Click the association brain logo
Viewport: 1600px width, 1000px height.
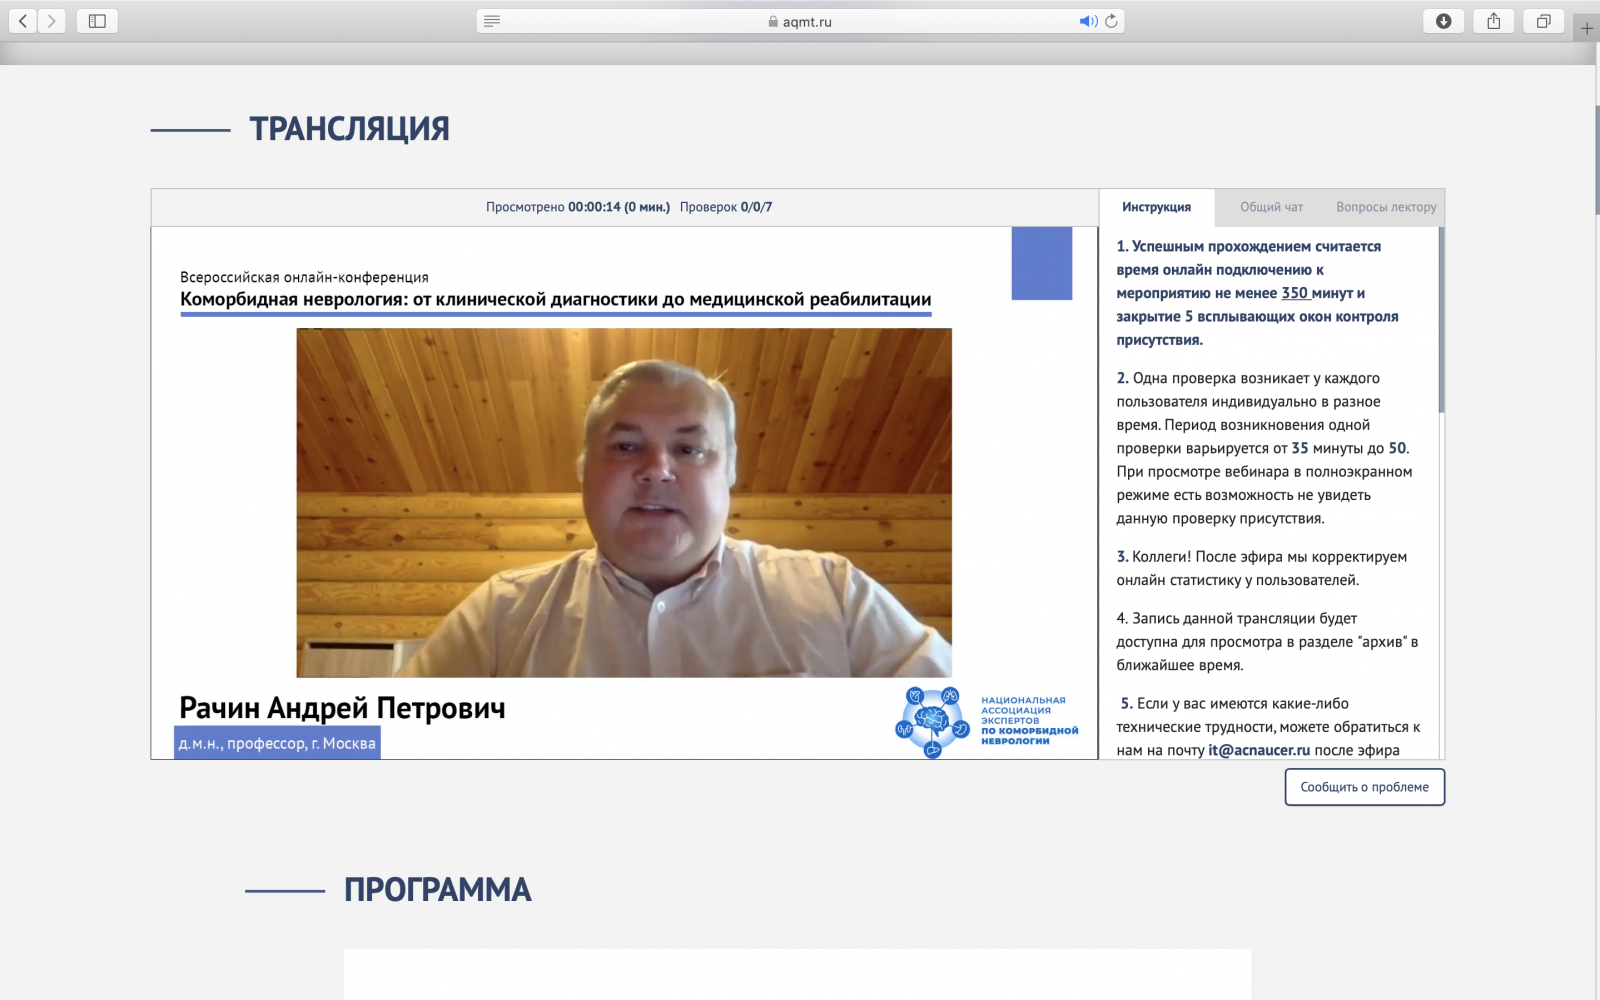932,721
